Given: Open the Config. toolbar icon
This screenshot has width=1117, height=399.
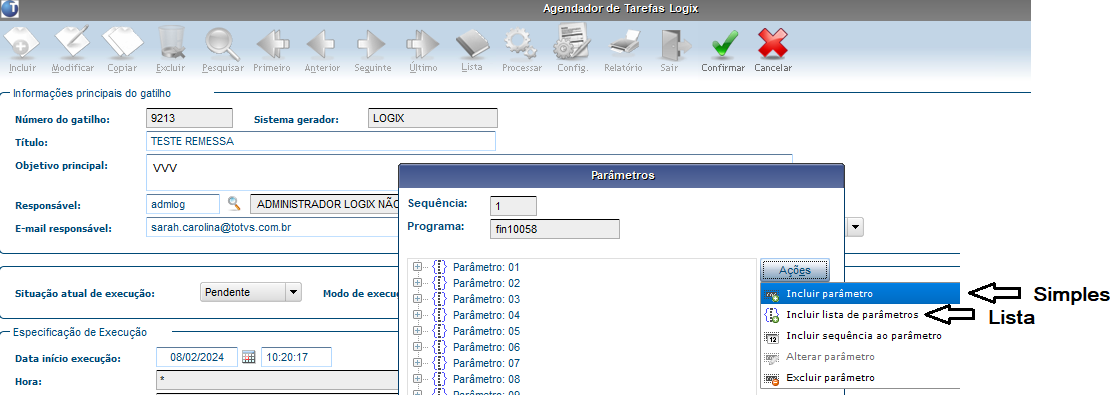Looking at the screenshot, I should (571, 41).
